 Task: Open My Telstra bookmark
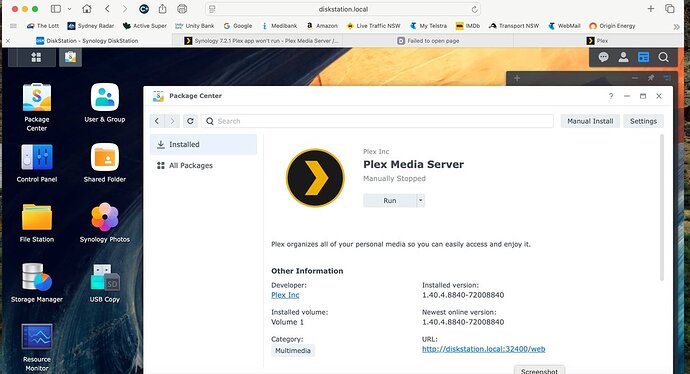pos(428,26)
